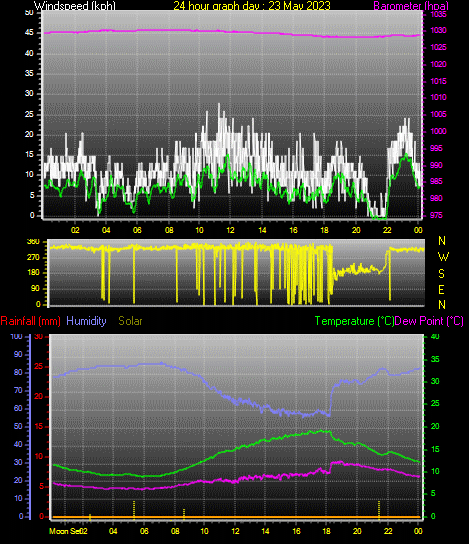The height and width of the screenshot is (544, 469).
Task: Click the "14" hour label under the temperature chart
Action: pos(265,531)
